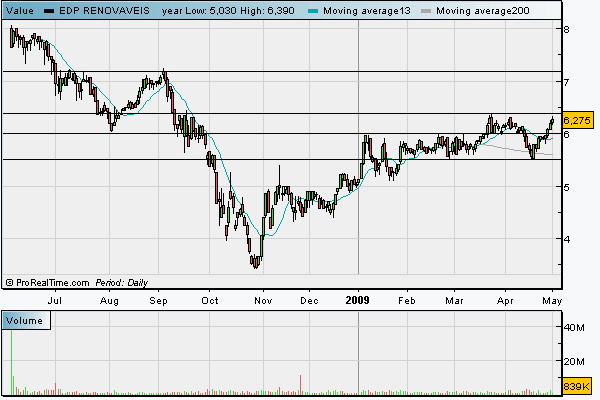The image size is (600, 400).
Task: Click the yellow 839K volume tag
Action: [x=576, y=386]
